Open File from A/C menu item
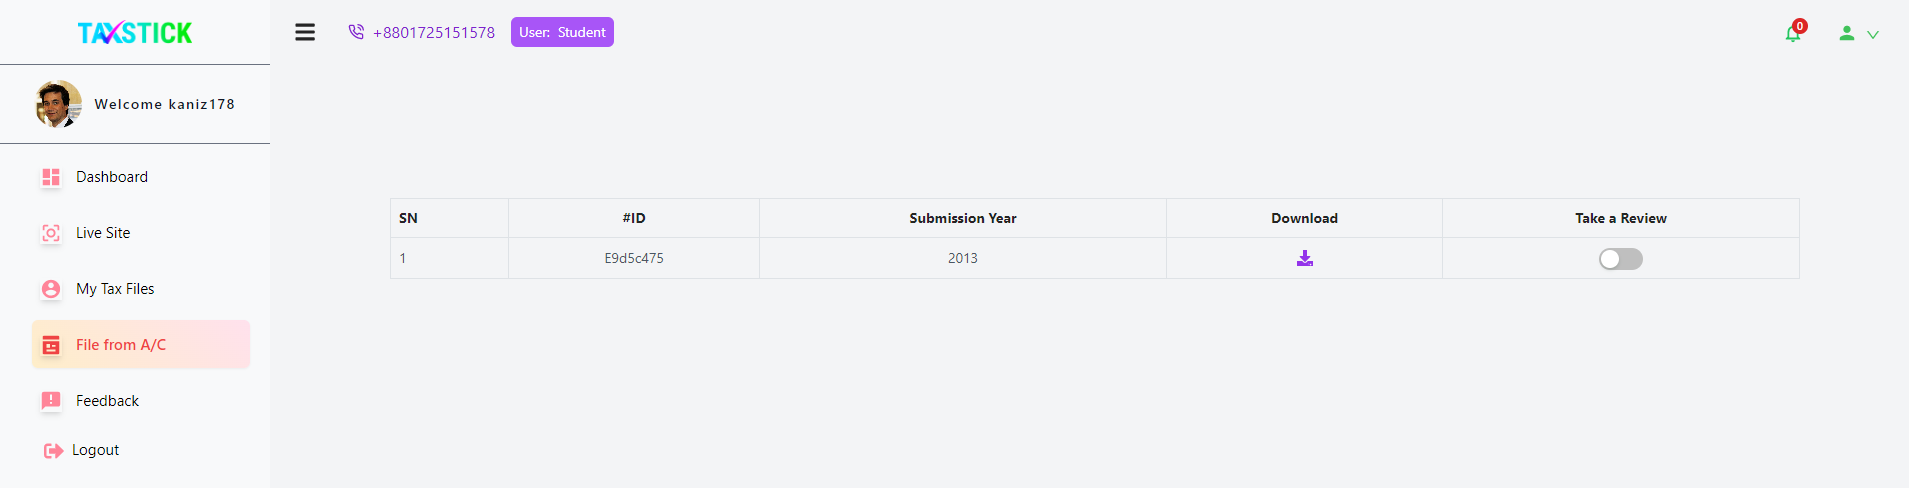The height and width of the screenshot is (488, 1909). (x=141, y=344)
